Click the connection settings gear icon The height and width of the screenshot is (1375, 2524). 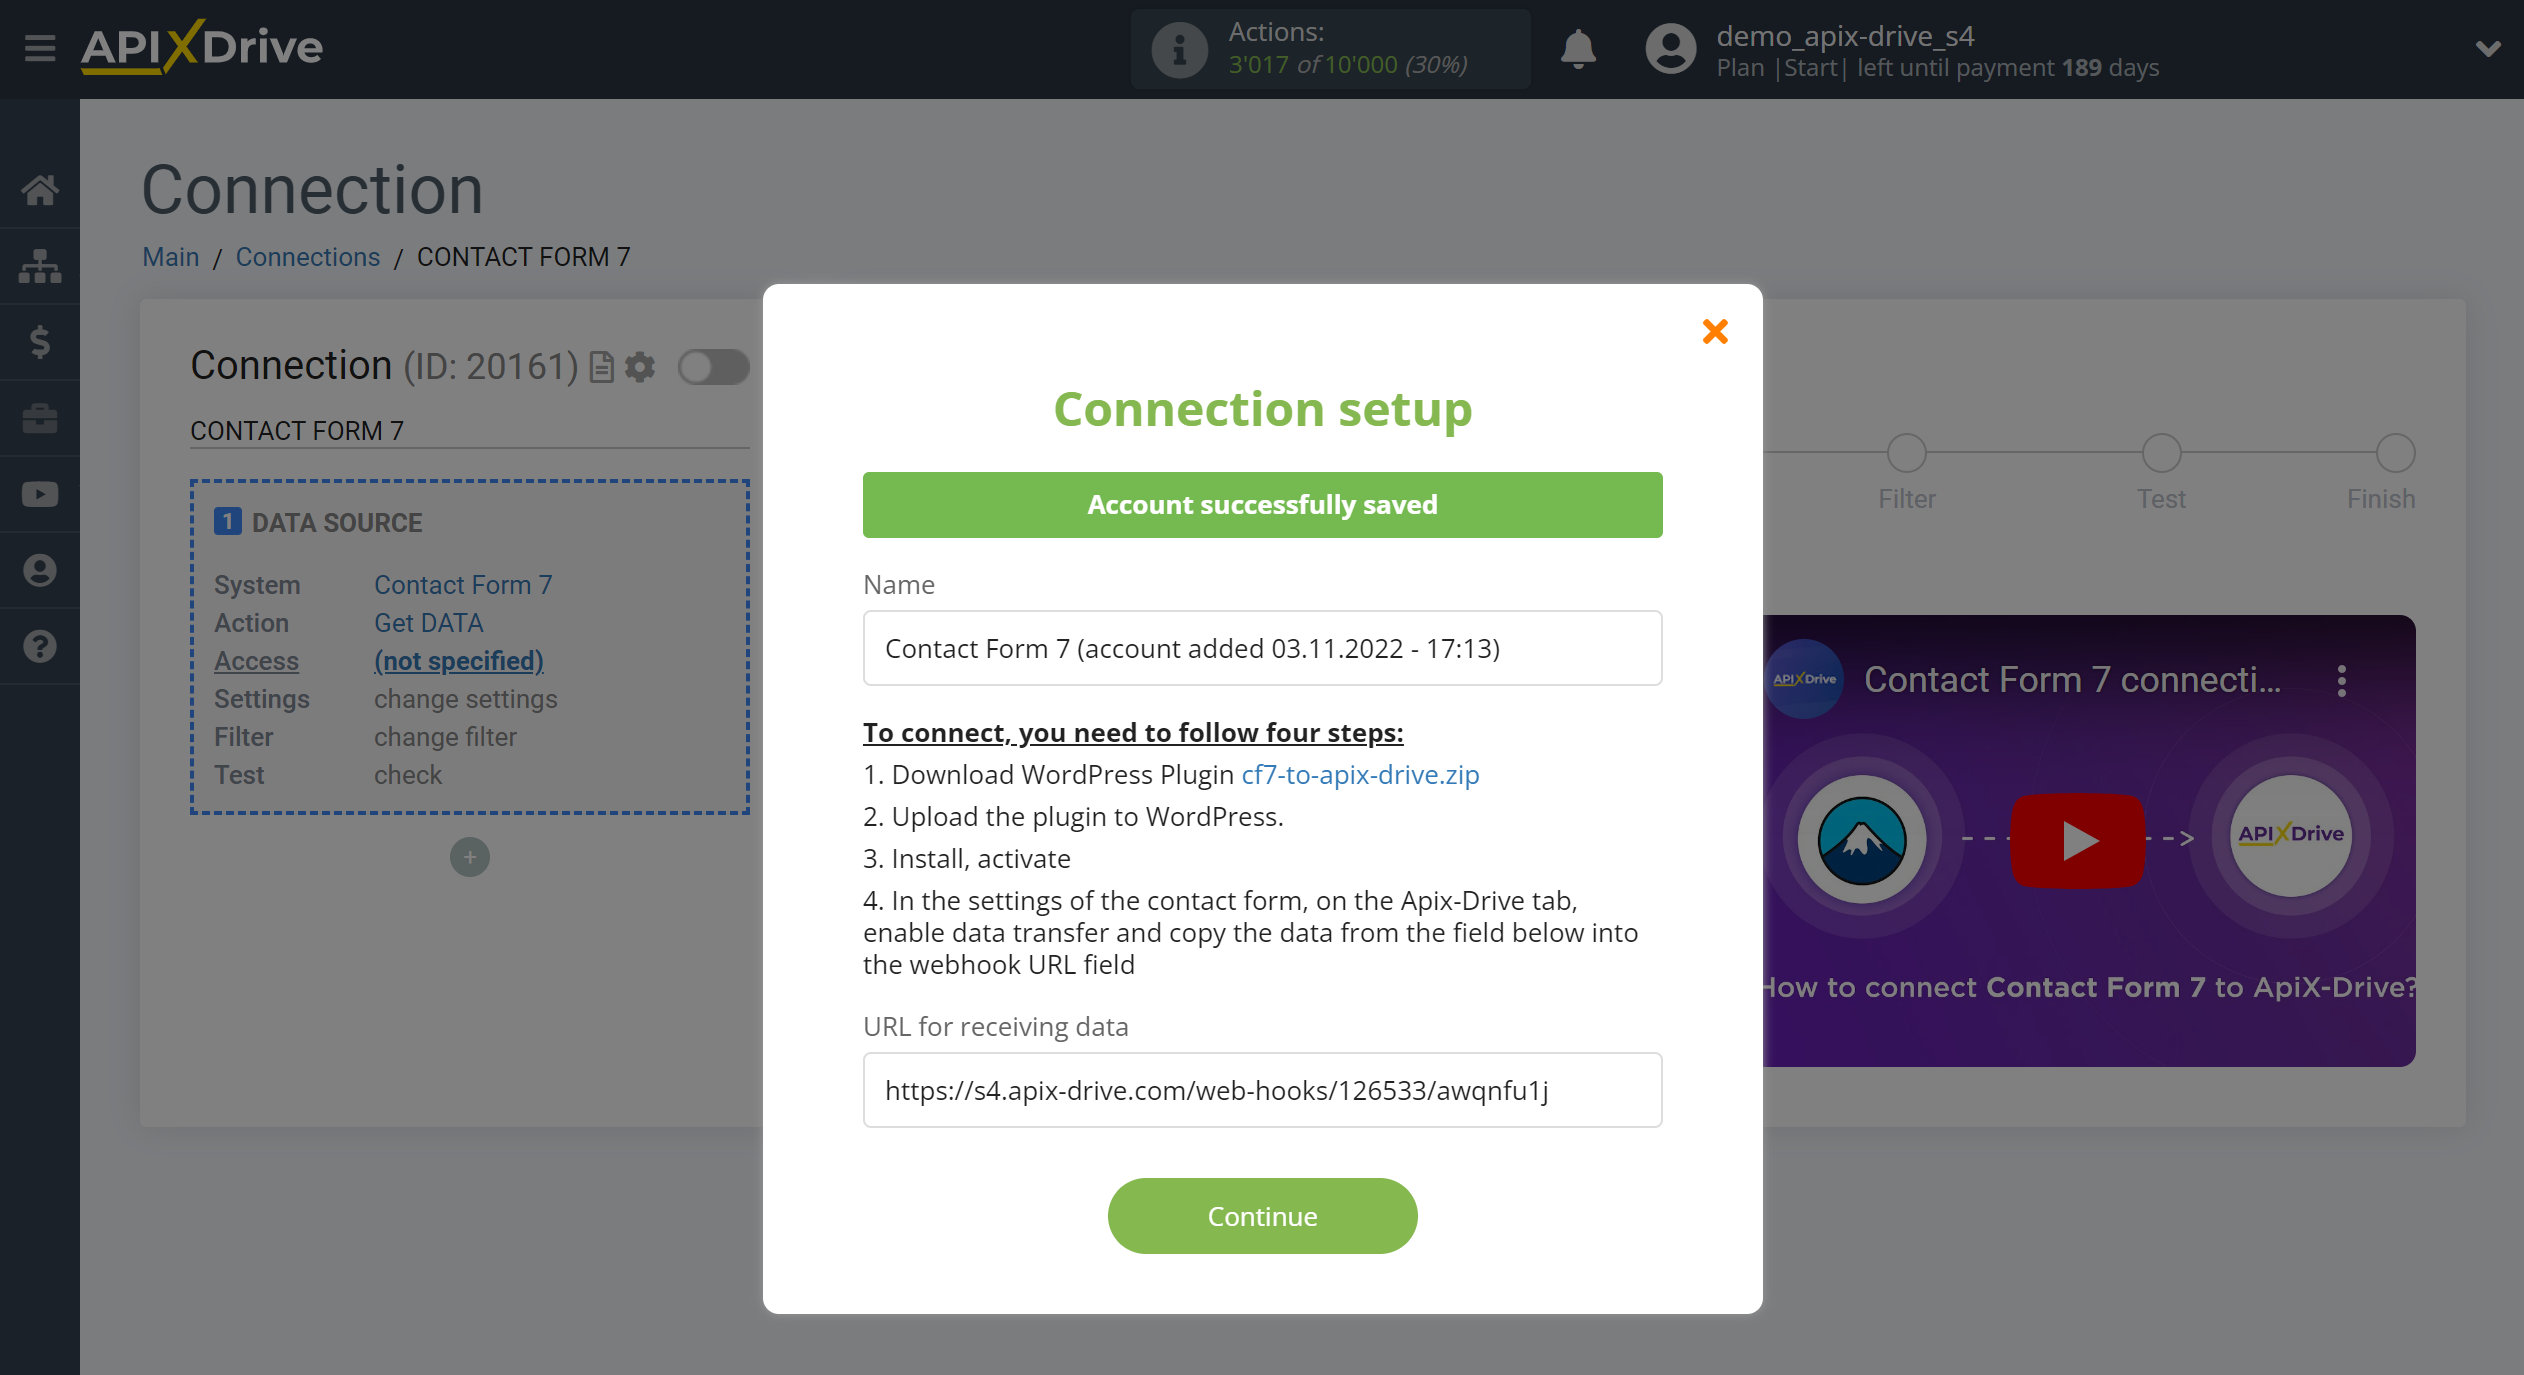(x=640, y=366)
